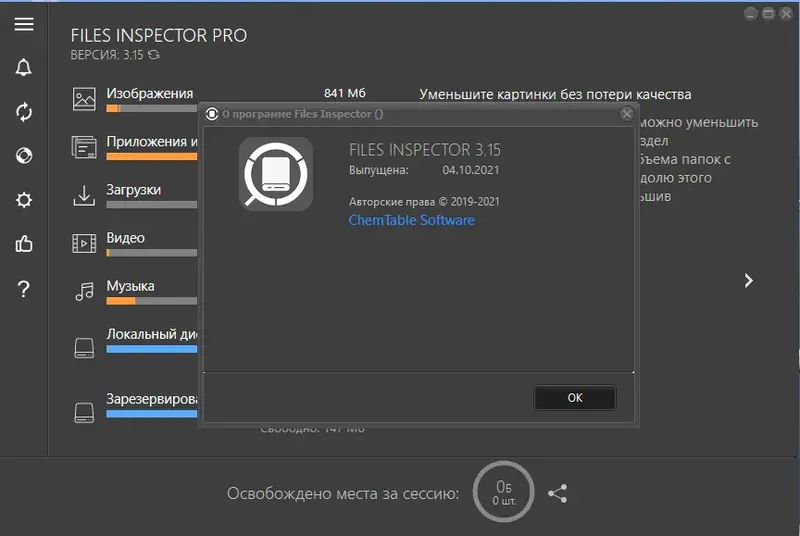
Task: Open the Видео category
Action: [x=126, y=238]
